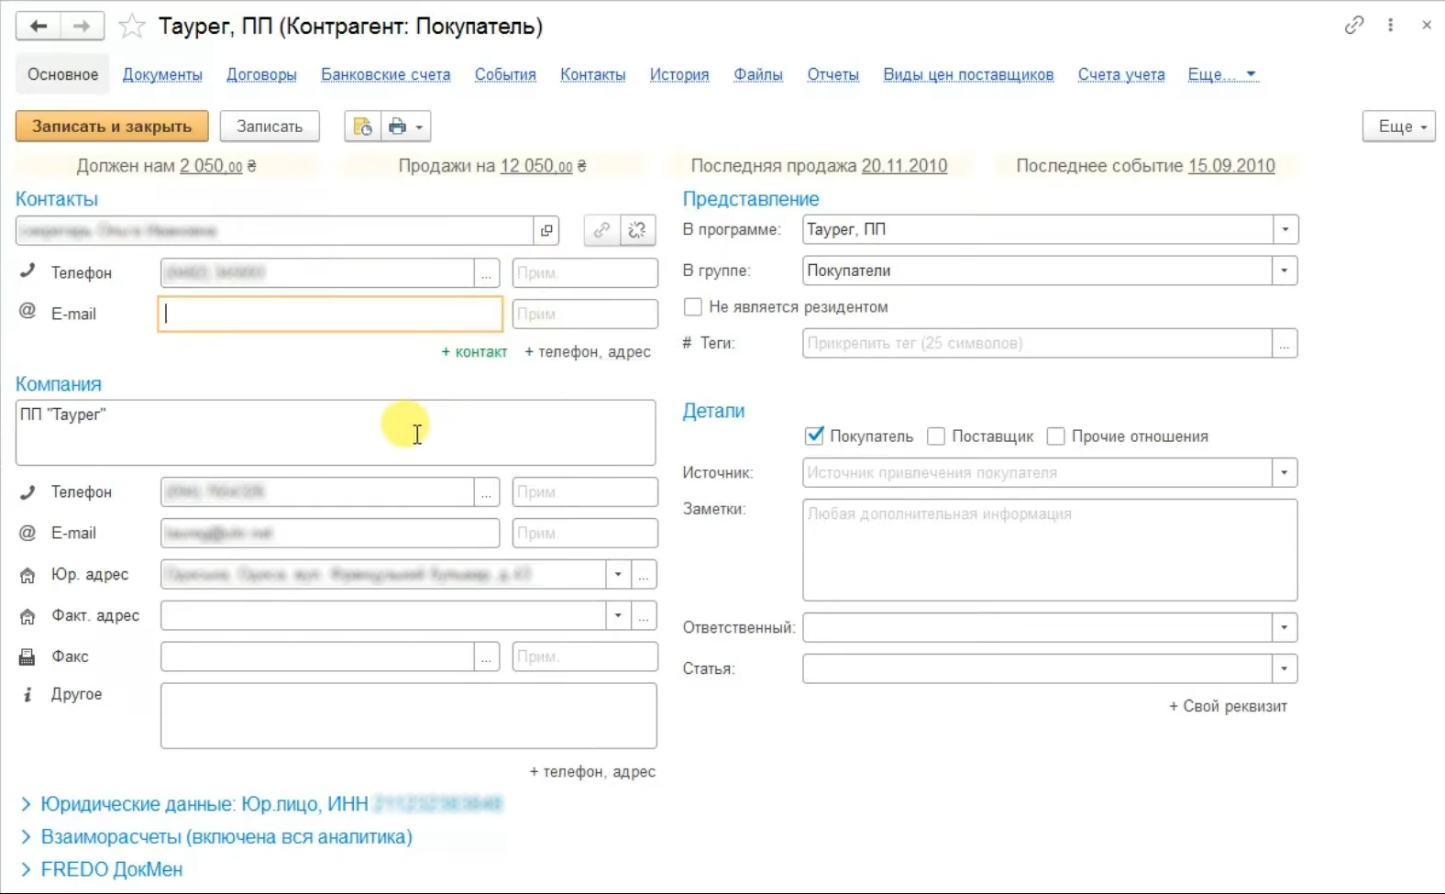
Task: Open the Юр. адрес dropdown arrow
Action: (x=618, y=575)
